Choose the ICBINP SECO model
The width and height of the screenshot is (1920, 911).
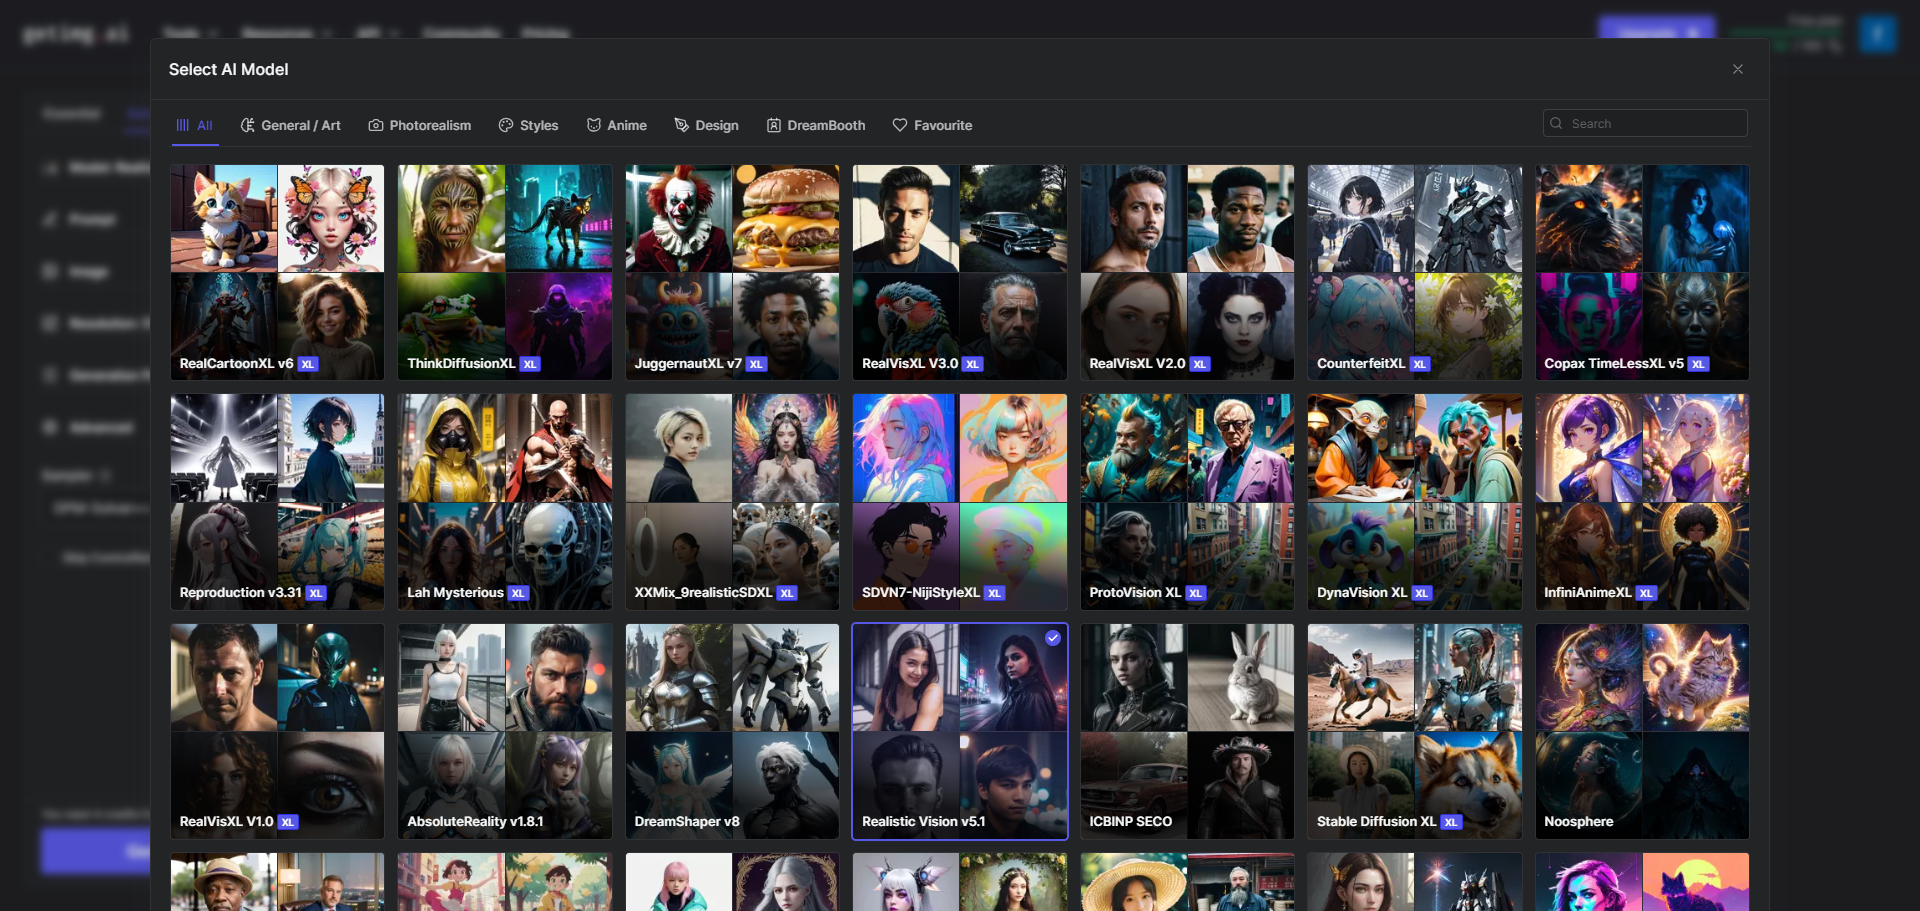coord(1187,731)
